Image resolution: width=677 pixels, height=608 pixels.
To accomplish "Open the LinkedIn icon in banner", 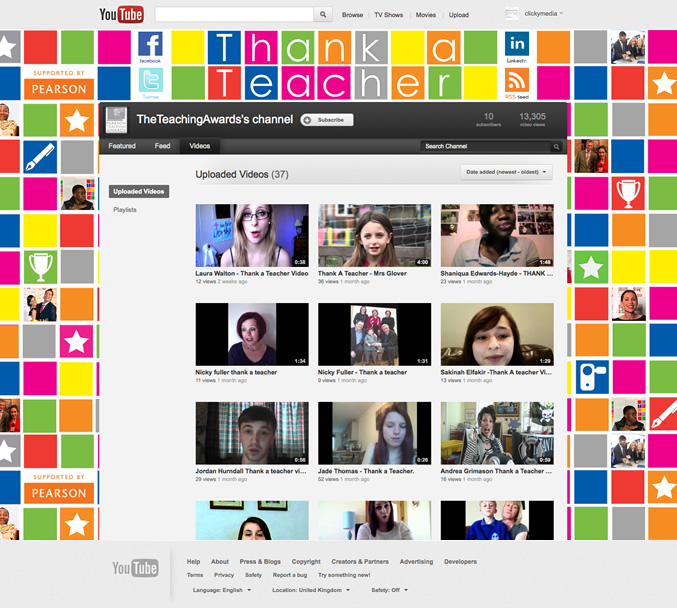I will pyautogui.click(x=516, y=45).
